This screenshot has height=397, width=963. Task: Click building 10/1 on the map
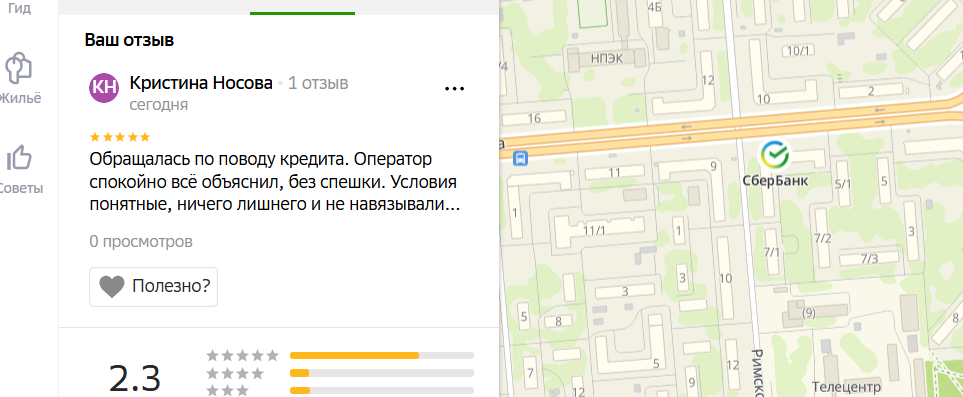coord(798,50)
